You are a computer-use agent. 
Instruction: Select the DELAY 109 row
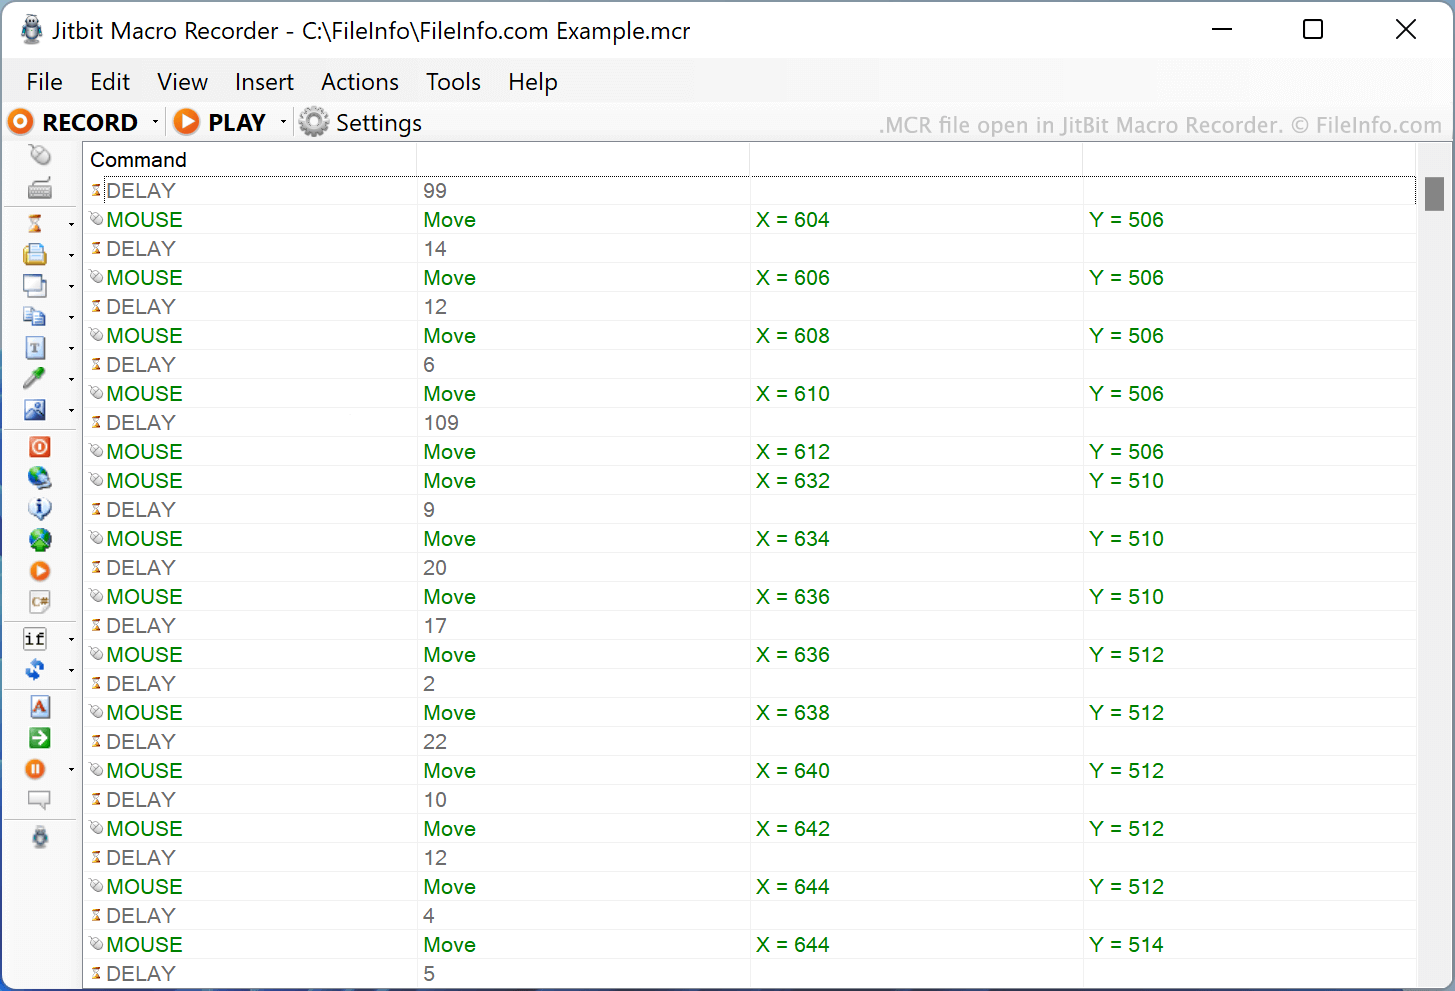click(750, 423)
